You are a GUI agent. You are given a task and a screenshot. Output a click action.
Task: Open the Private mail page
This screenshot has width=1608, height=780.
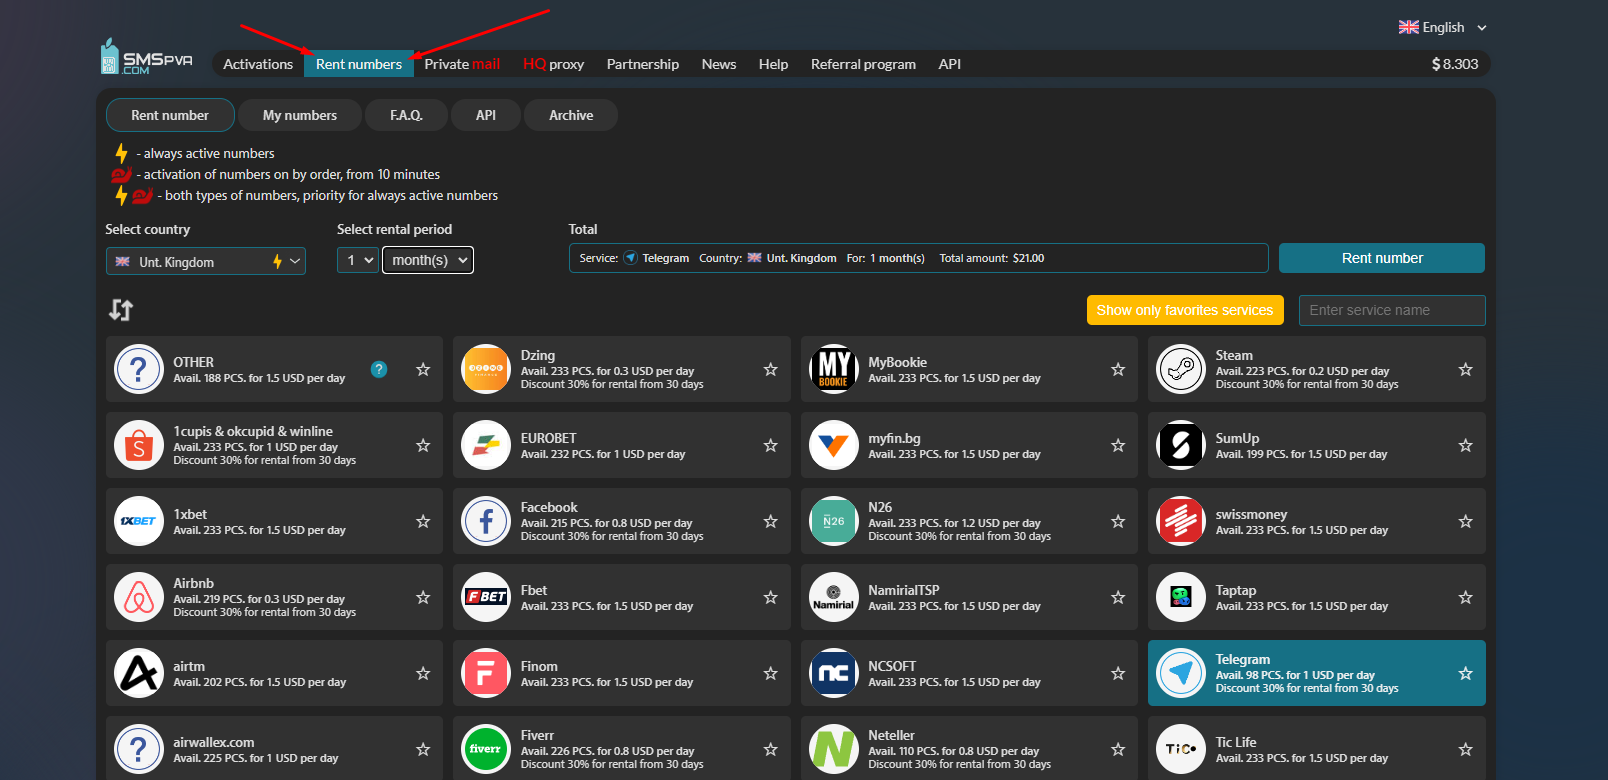pos(462,64)
